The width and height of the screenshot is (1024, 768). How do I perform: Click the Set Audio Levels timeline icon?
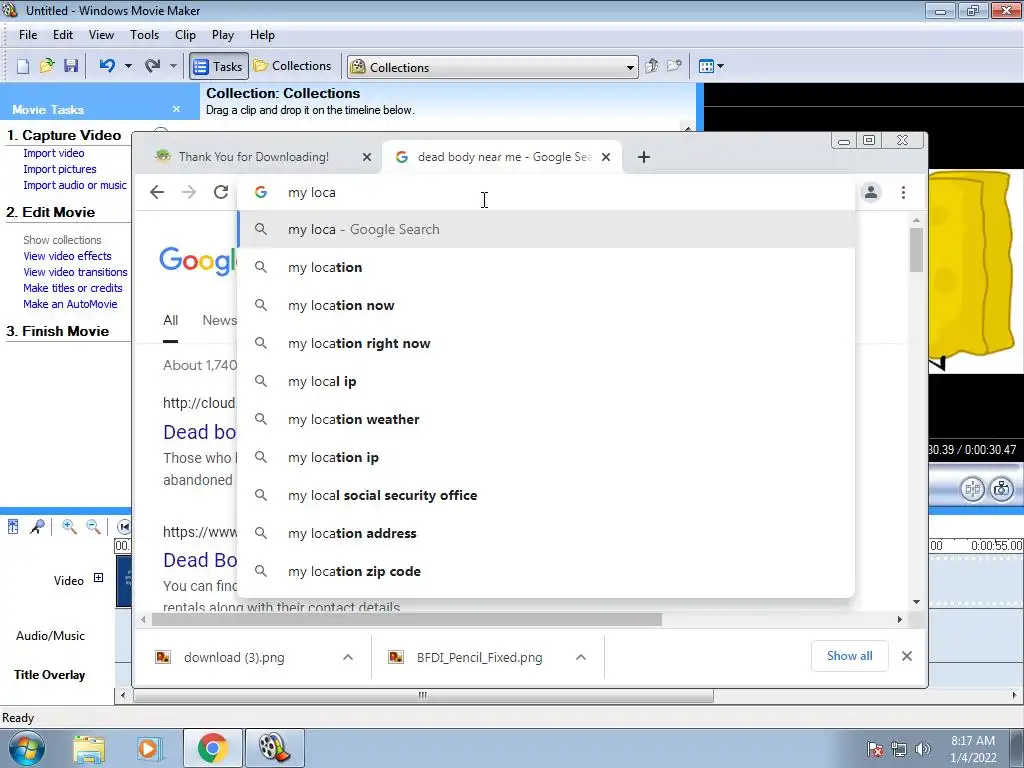(13, 526)
